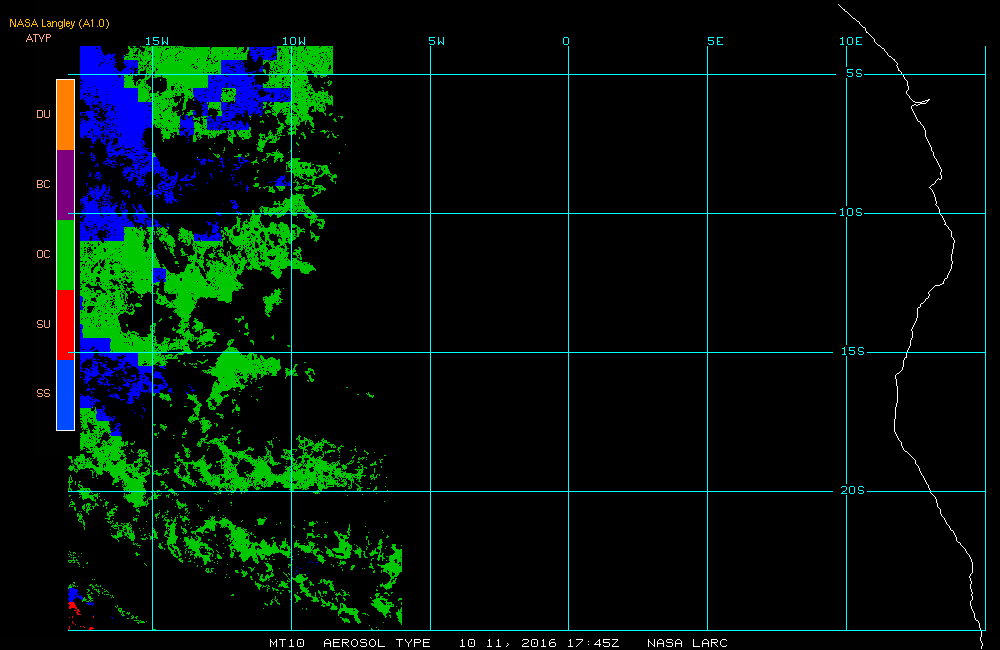
Task: Click the 5W longitude label
Action: coord(437,41)
